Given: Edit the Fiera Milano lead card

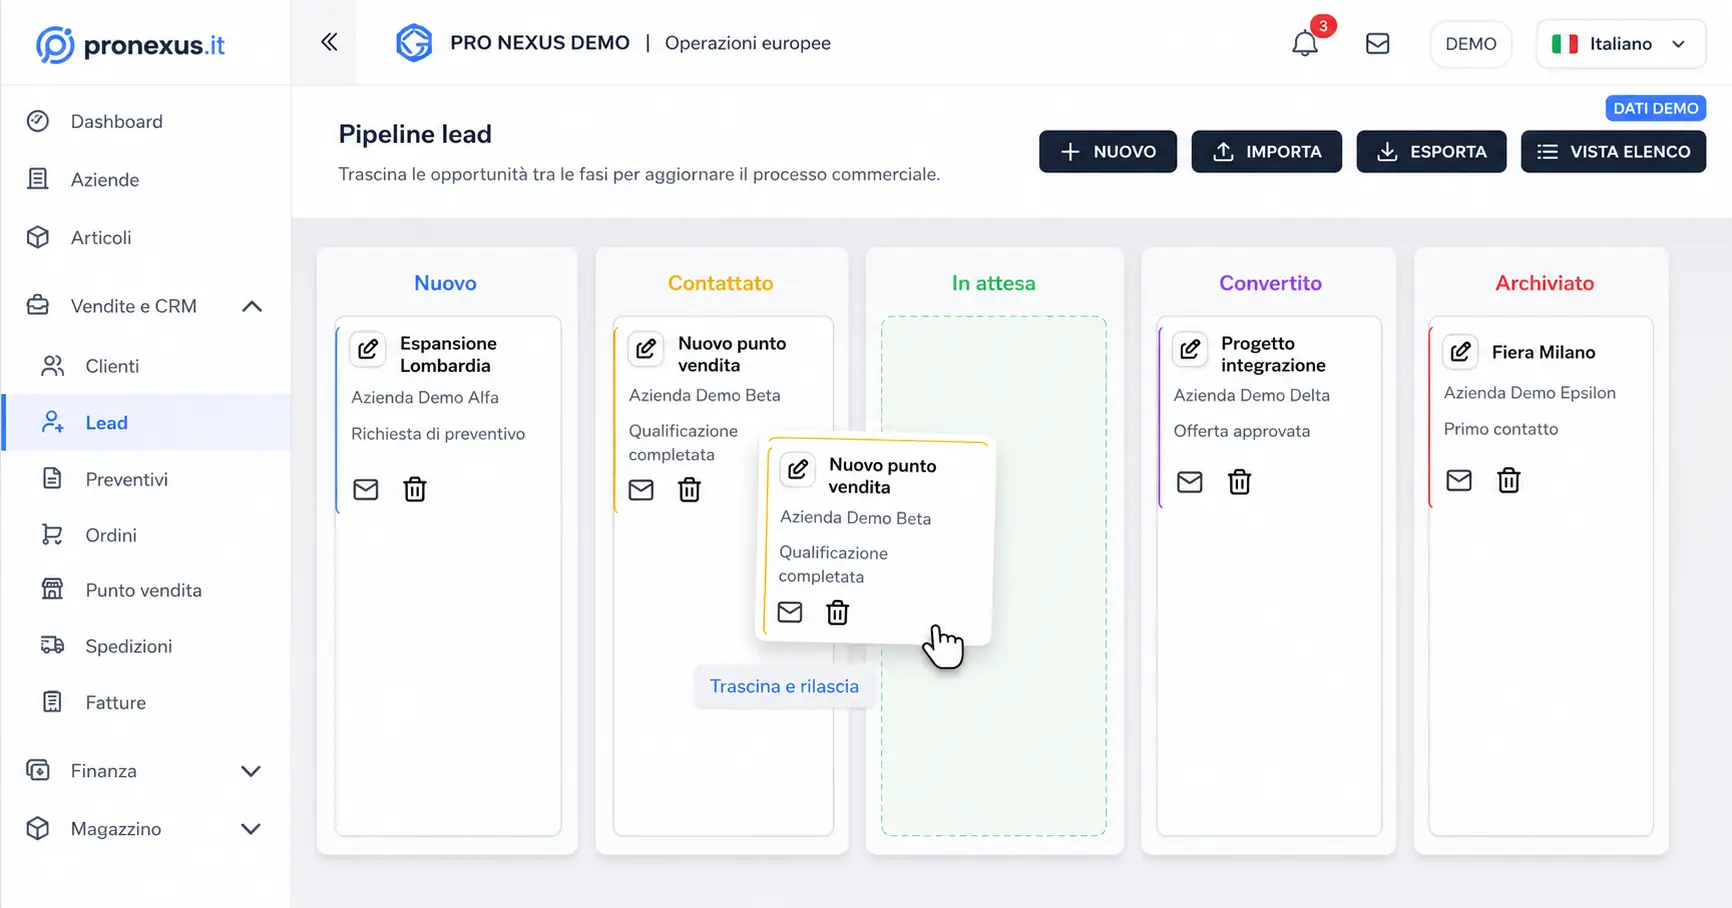Looking at the screenshot, I should [1461, 351].
